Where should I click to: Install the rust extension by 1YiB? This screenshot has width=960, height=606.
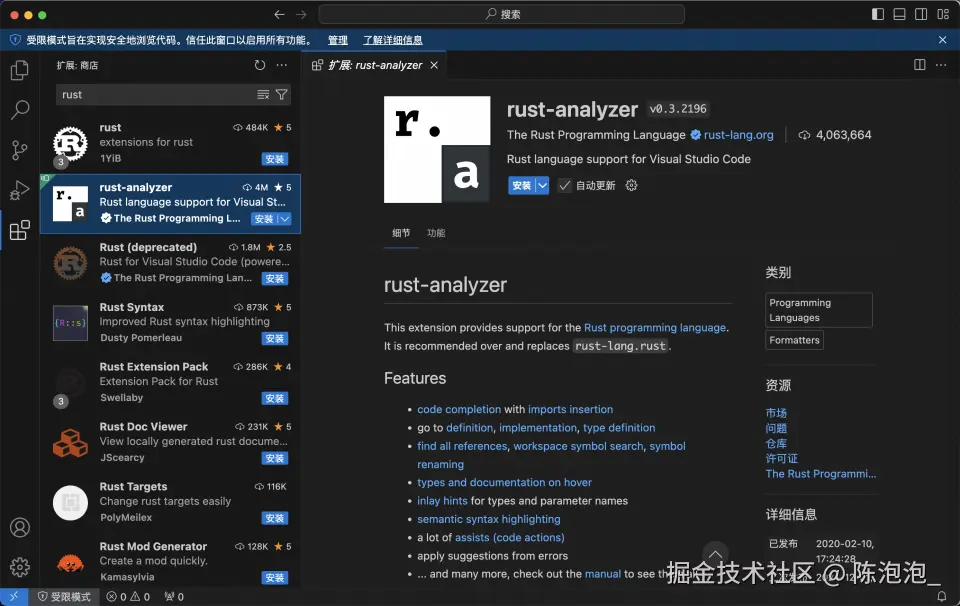(275, 159)
